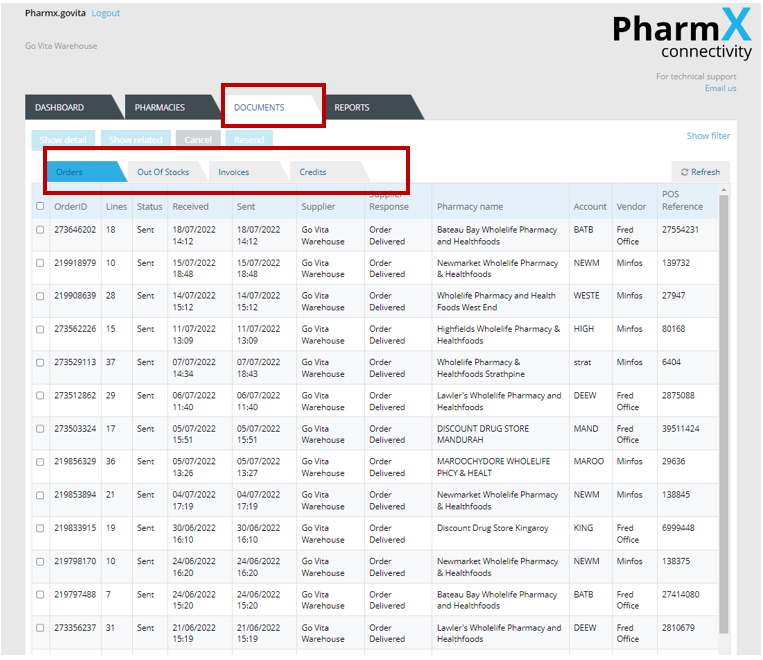Open the Credits sub-tab
Screen dimensions: 763x660
click(x=313, y=172)
